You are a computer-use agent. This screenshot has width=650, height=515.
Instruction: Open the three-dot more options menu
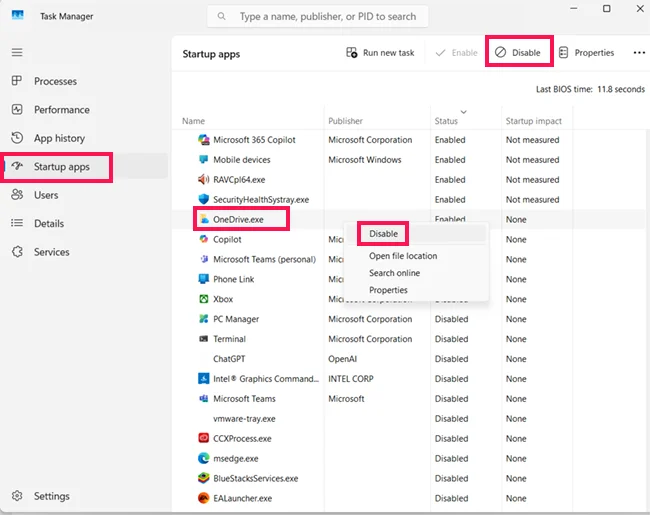(x=639, y=53)
